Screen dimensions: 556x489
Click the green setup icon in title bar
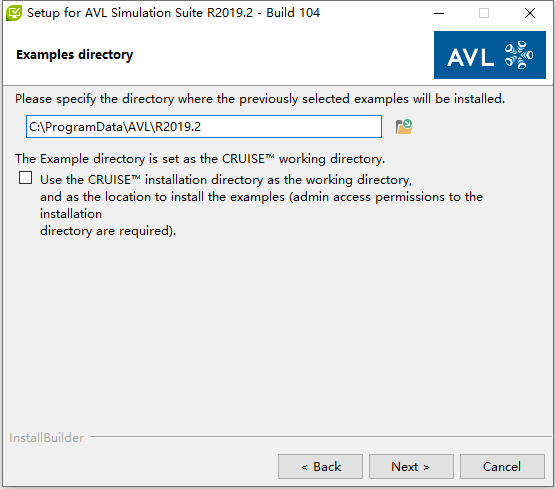pos(14,13)
